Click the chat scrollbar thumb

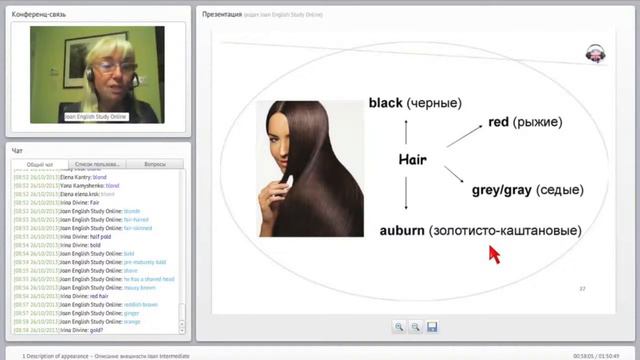point(182,311)
